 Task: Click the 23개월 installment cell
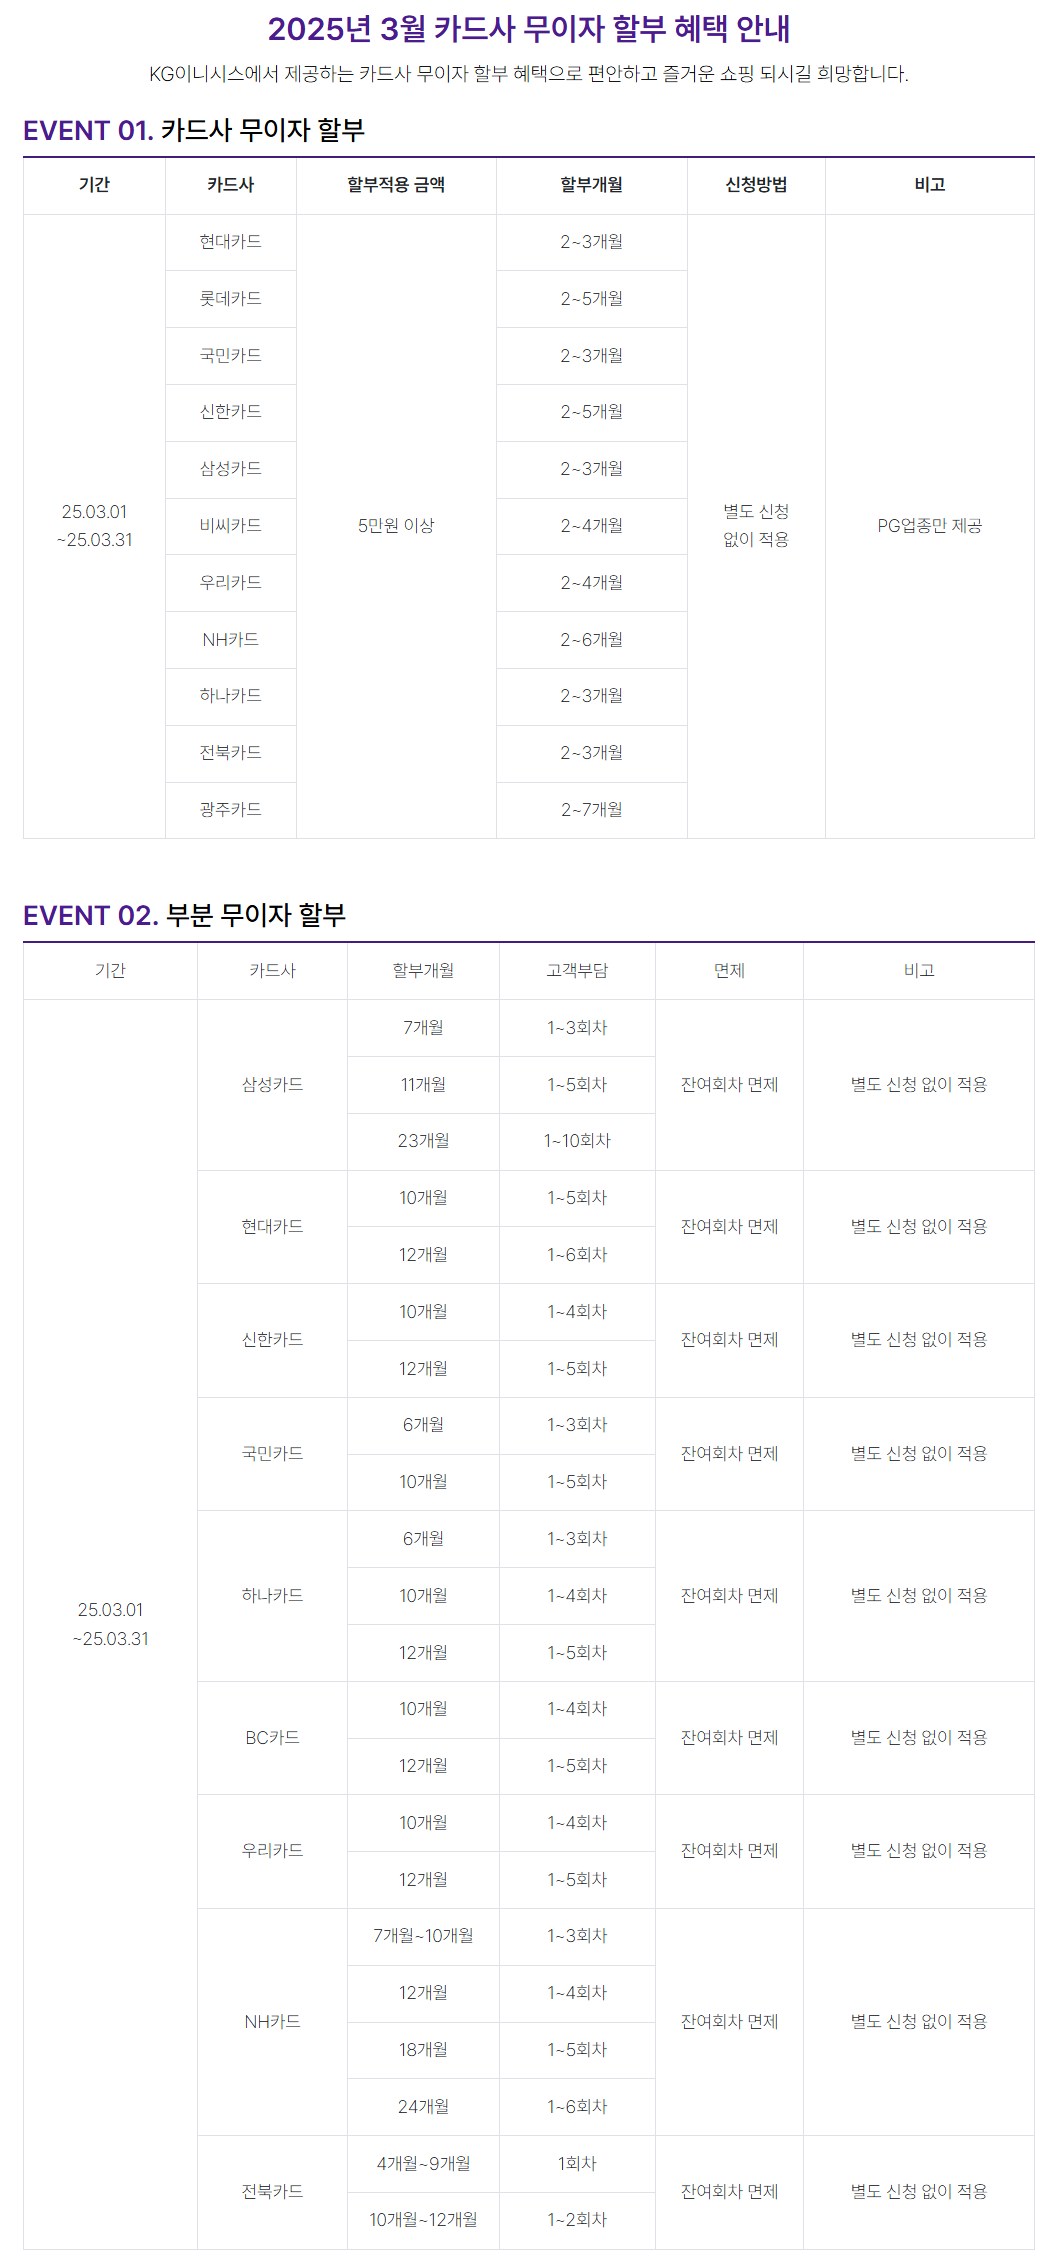tap(423, 1141)
